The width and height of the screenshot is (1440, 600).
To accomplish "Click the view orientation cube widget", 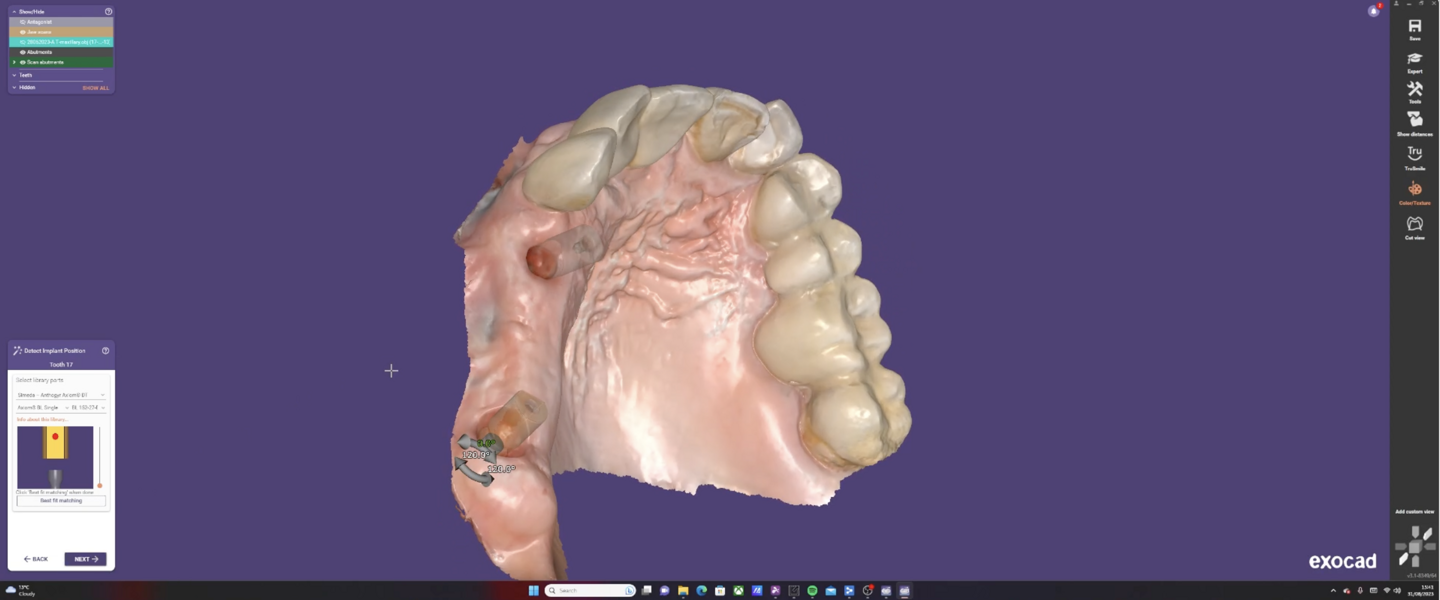I will pyautogui.click(x=1414, y=546).
